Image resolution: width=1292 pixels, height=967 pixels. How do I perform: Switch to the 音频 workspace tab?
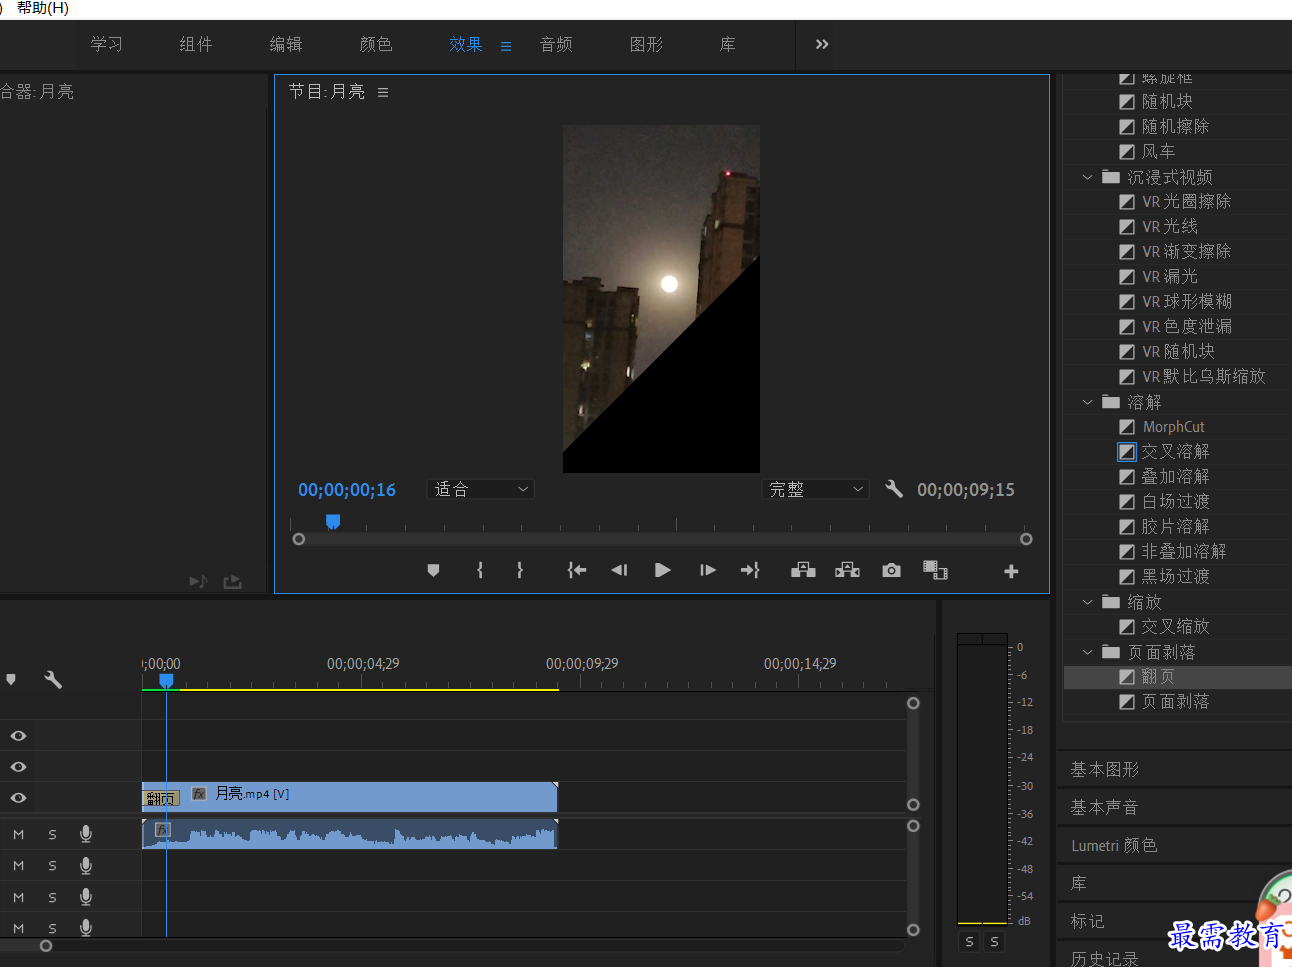tap(556, 44)
